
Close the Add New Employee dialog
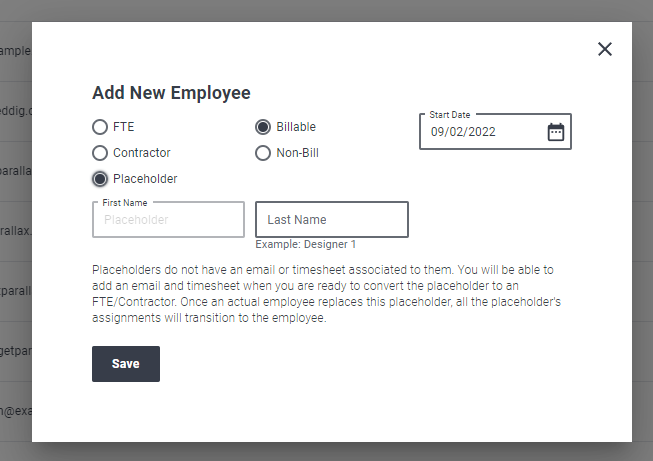click(x=605, y=49)
